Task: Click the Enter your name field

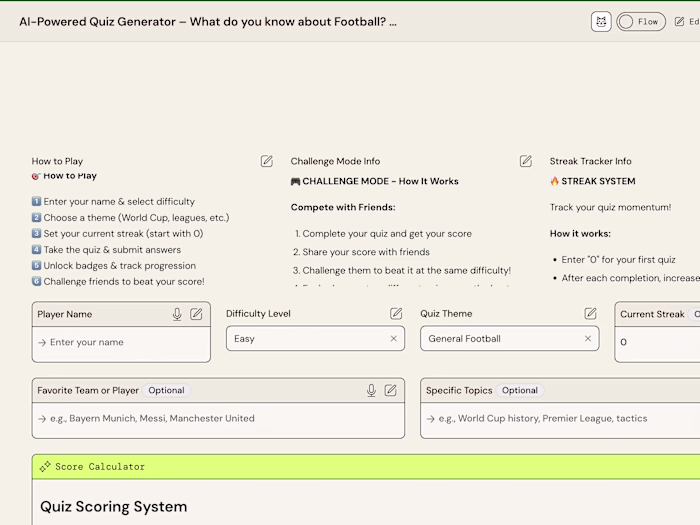Action: click(121, 342)
